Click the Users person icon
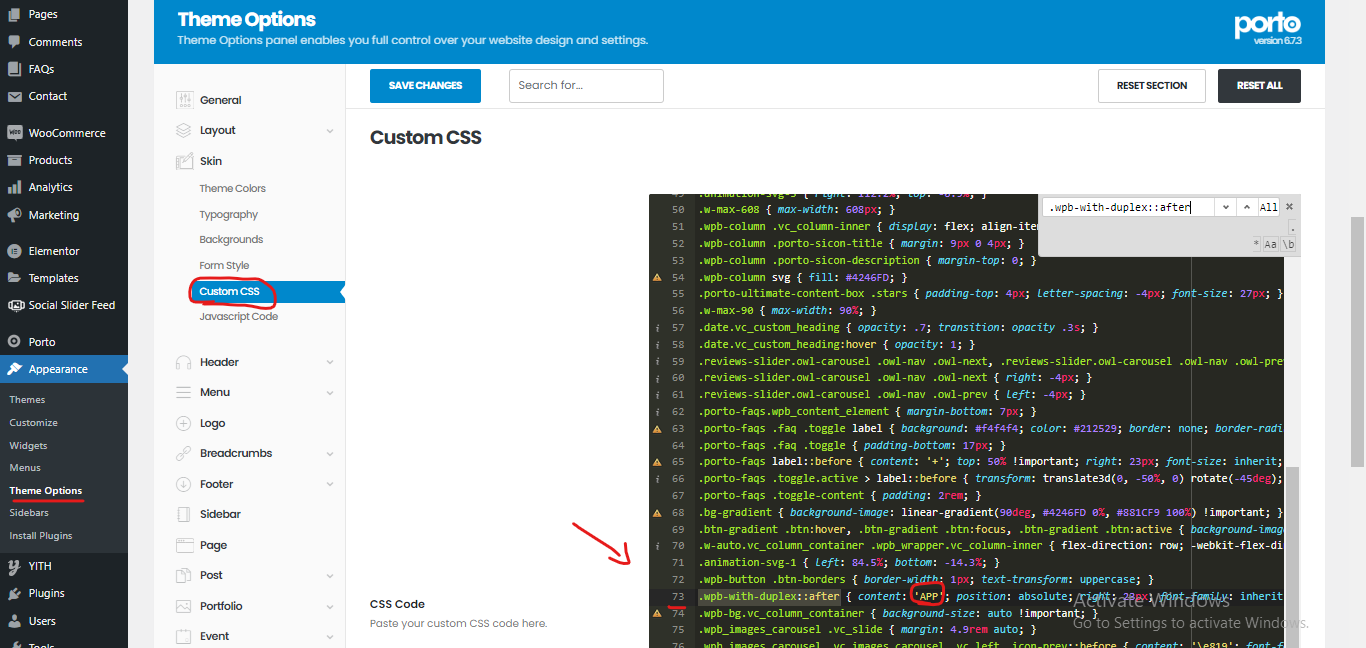Image resolution: width=1366 pixels, height=648 pixels. (x=14, y=621)
